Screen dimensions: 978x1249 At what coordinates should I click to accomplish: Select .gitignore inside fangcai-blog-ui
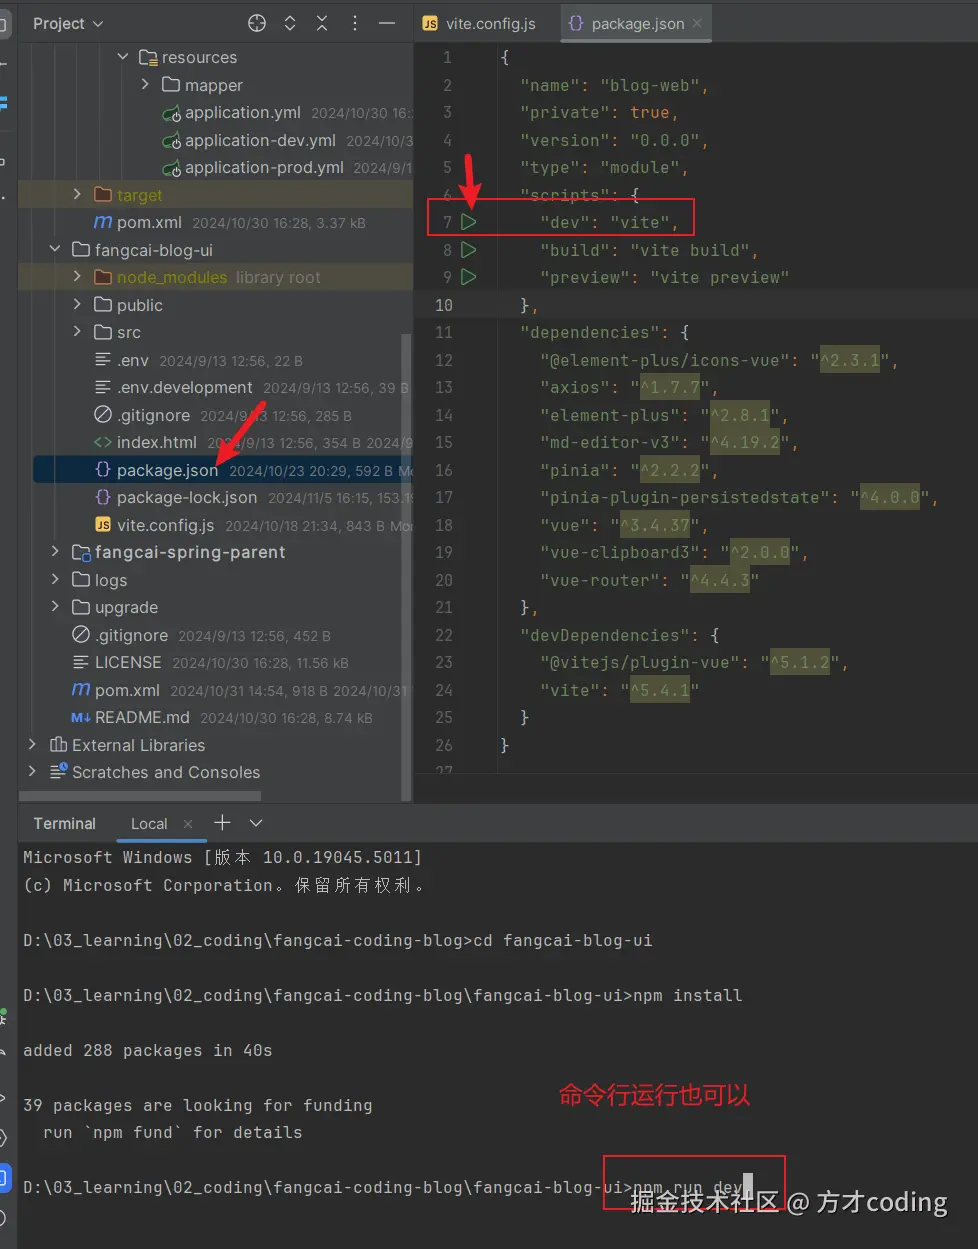coord(153,415)
